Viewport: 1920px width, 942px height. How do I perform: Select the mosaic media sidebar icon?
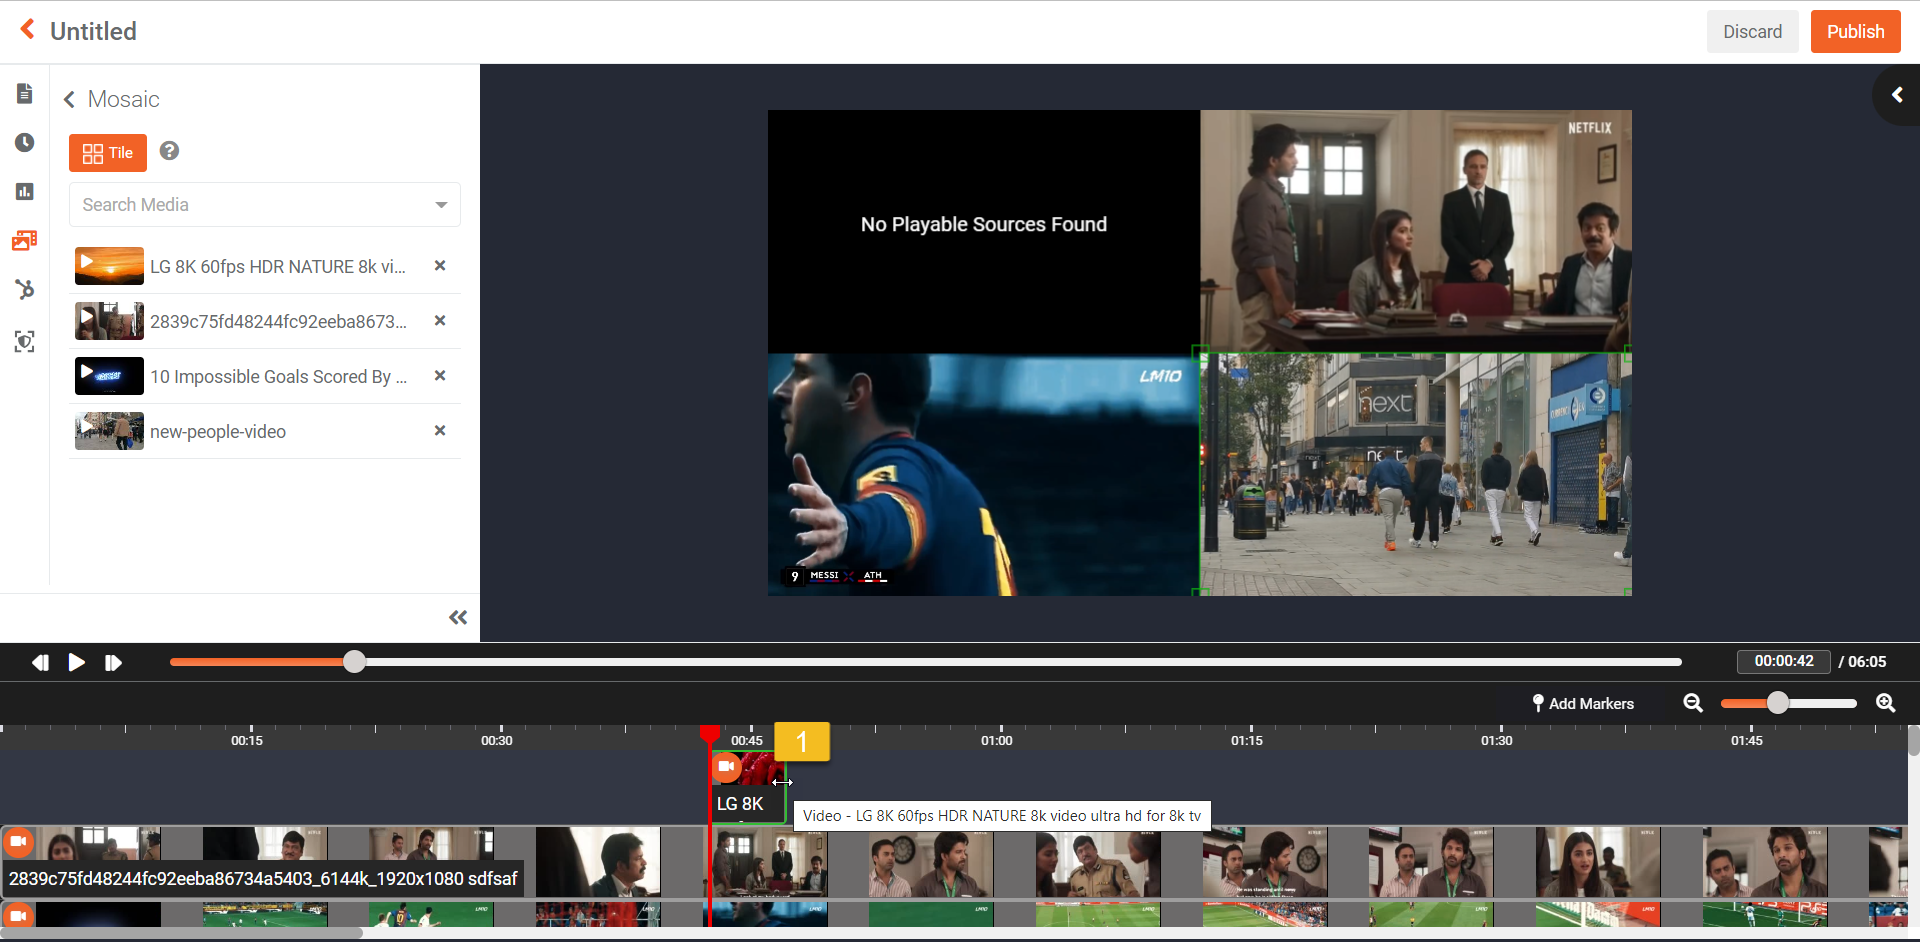tap(25, 240)
